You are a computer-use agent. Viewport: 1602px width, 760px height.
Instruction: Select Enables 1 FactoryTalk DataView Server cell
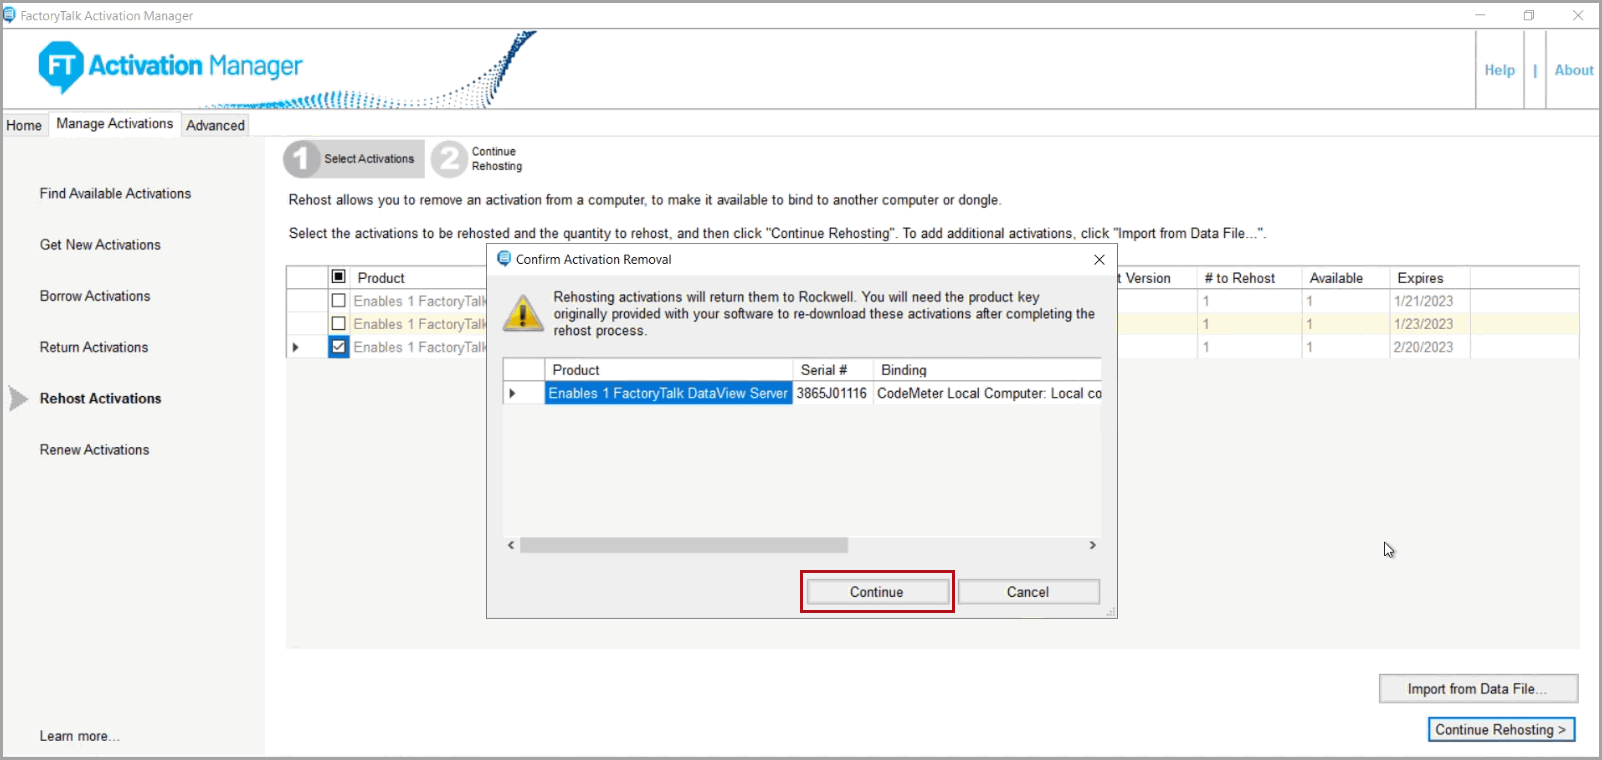tap(668, 393)
